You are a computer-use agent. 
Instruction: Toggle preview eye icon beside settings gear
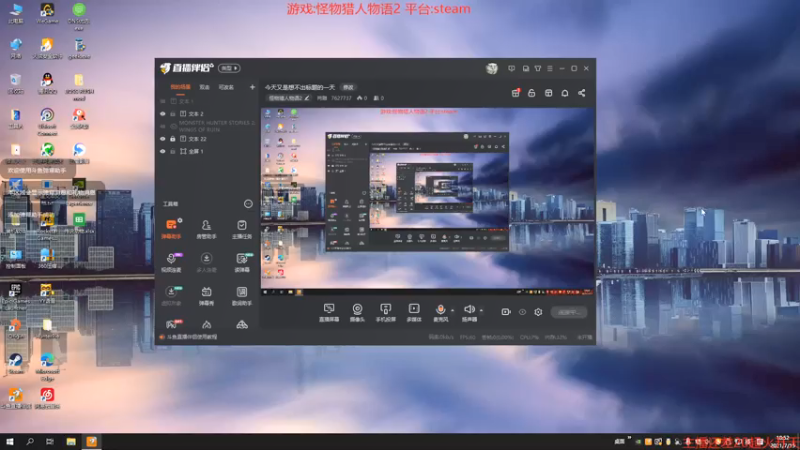522,312
